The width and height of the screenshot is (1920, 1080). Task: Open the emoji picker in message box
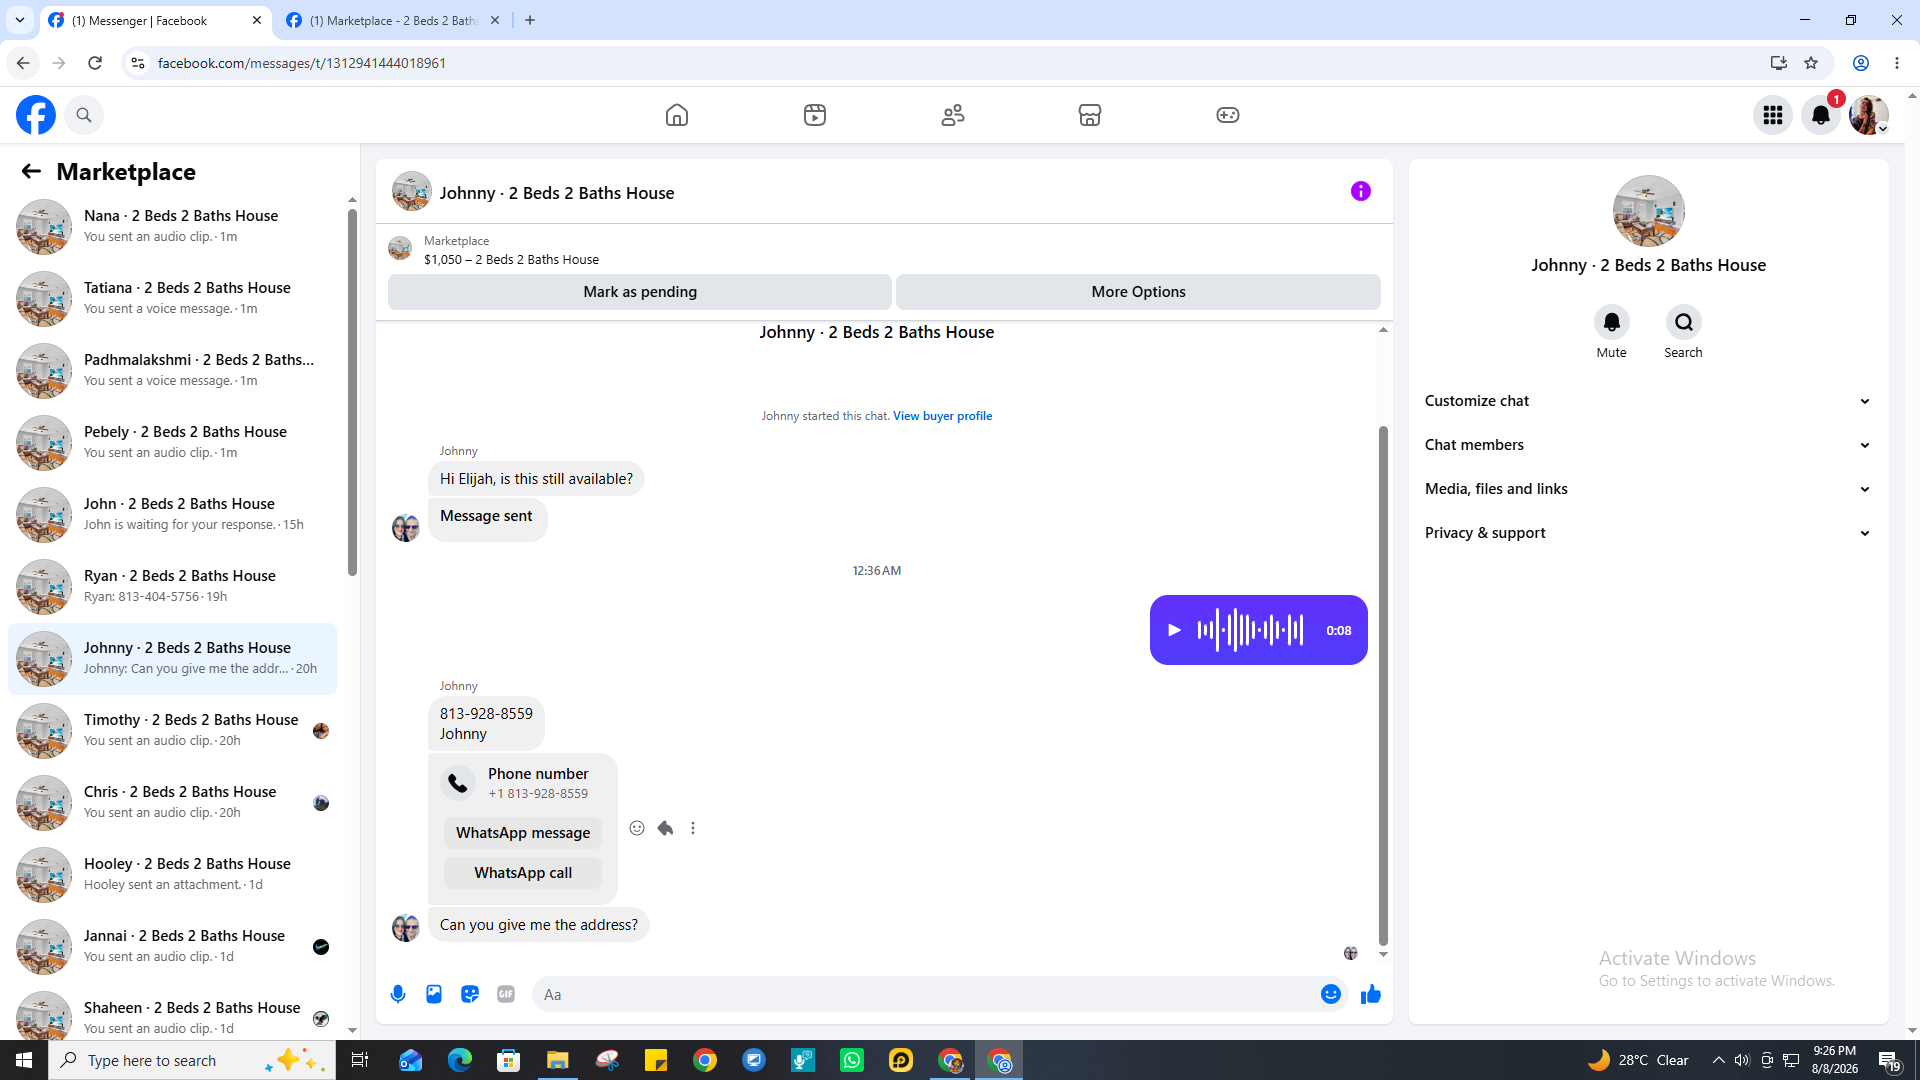pyautogui.click(x=1331, y=994)
